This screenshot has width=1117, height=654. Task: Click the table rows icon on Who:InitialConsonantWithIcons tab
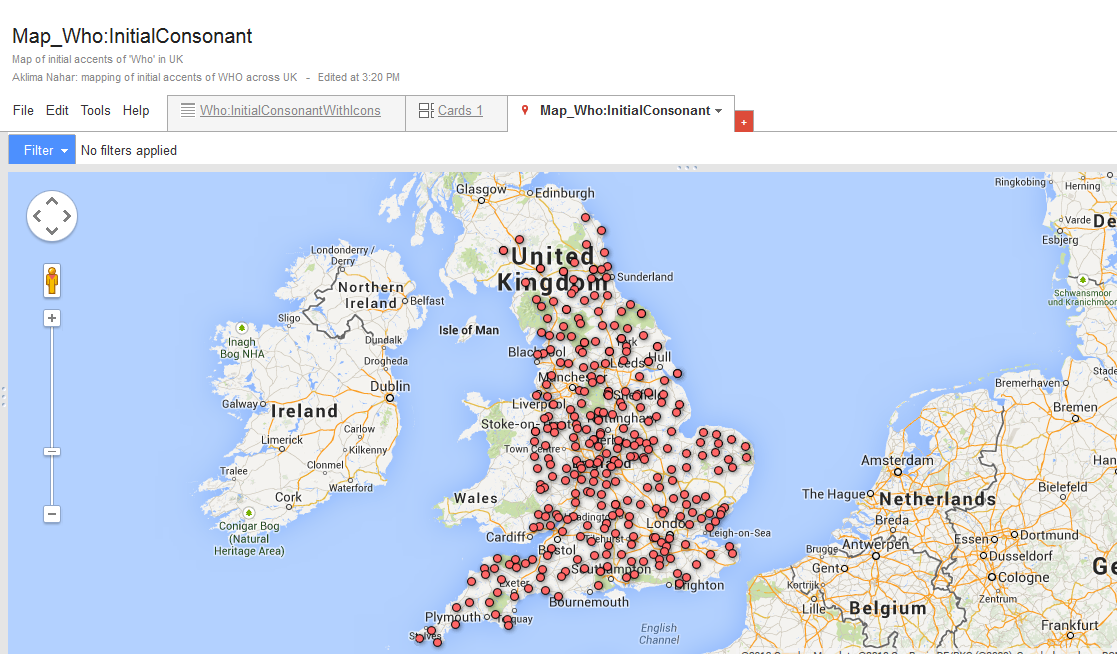coord(188,110)
